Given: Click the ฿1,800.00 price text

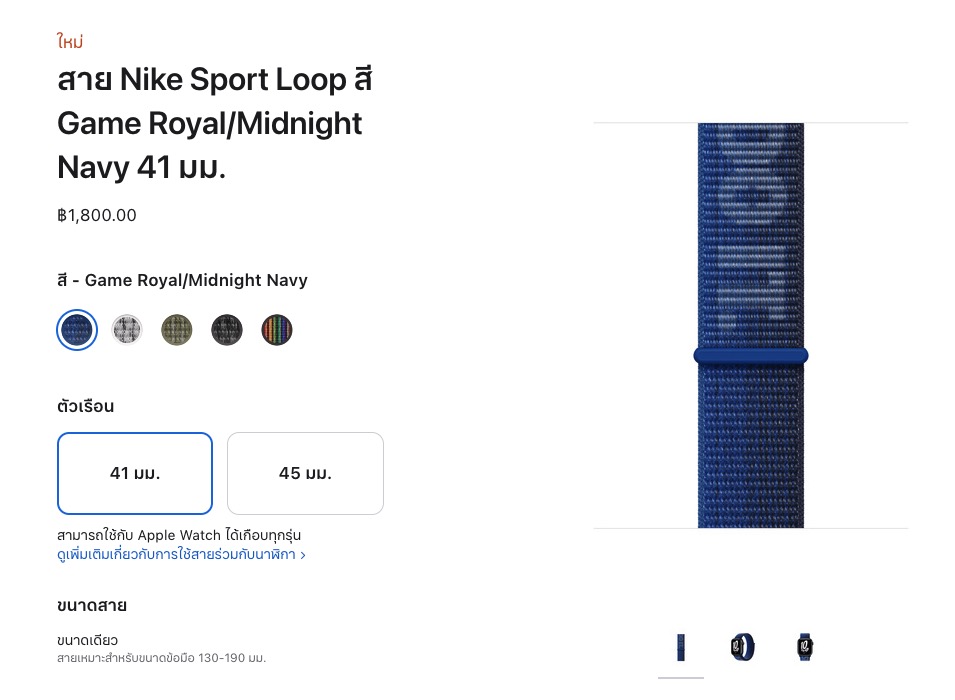Looking at the screenshot, I should 97,215.
